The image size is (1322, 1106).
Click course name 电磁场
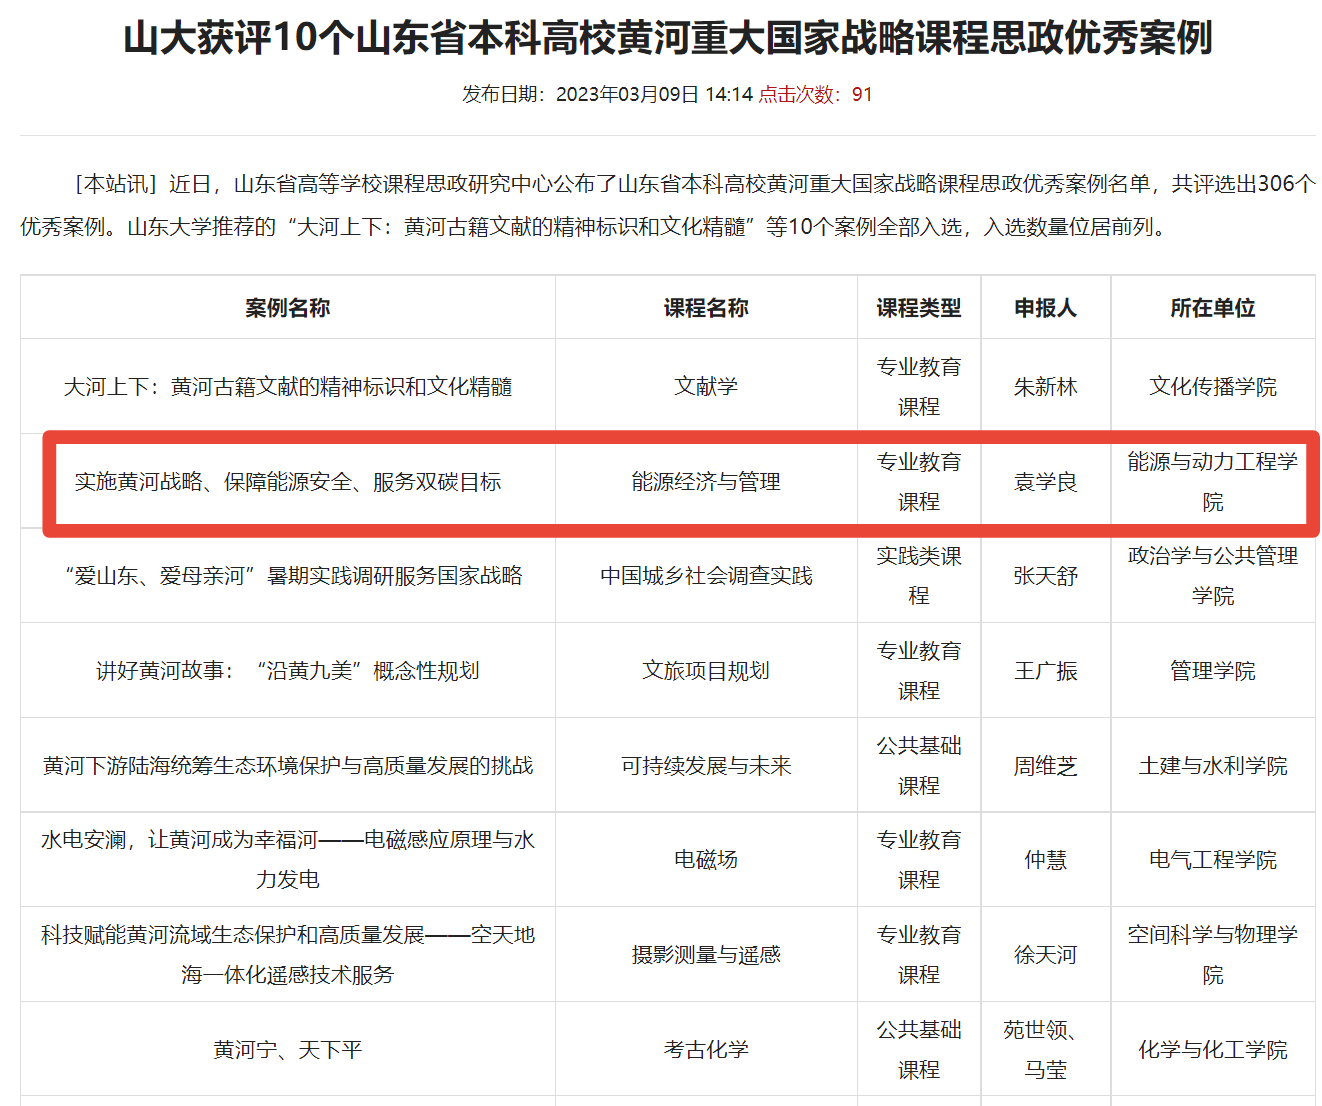click(706, 860)
